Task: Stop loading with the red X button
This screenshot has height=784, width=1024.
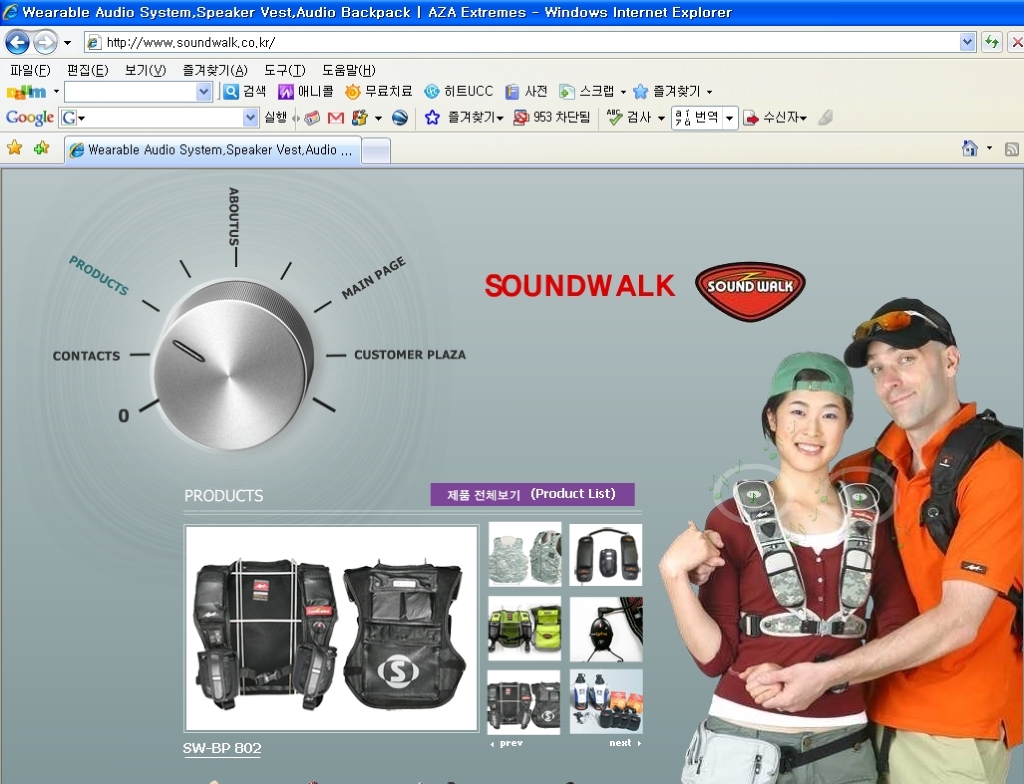Action: (x=1016, y=42)
